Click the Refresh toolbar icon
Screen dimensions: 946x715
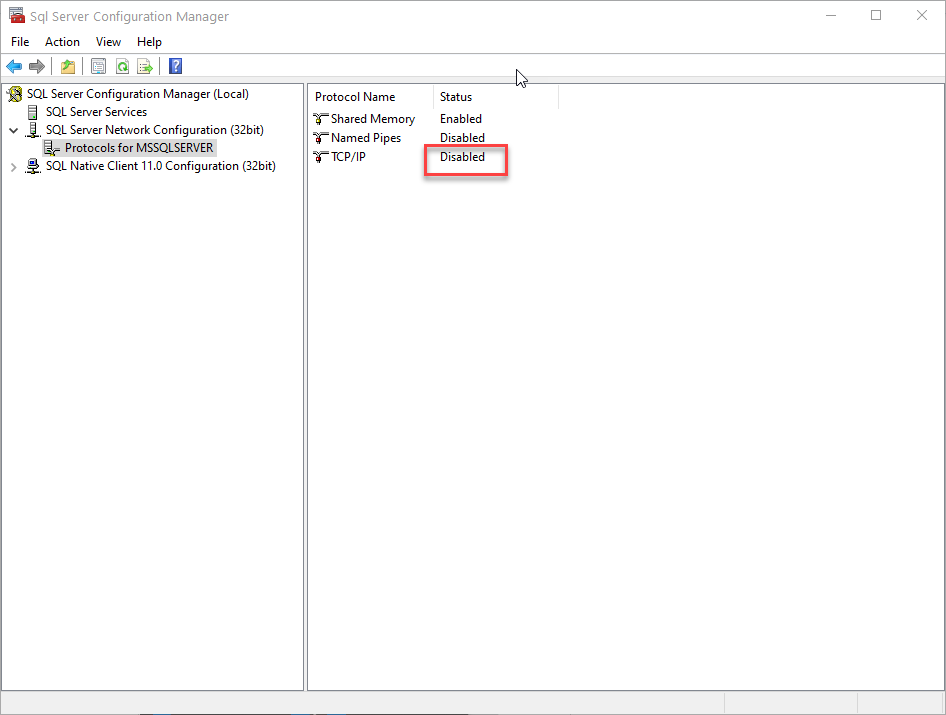pos(122,66)
